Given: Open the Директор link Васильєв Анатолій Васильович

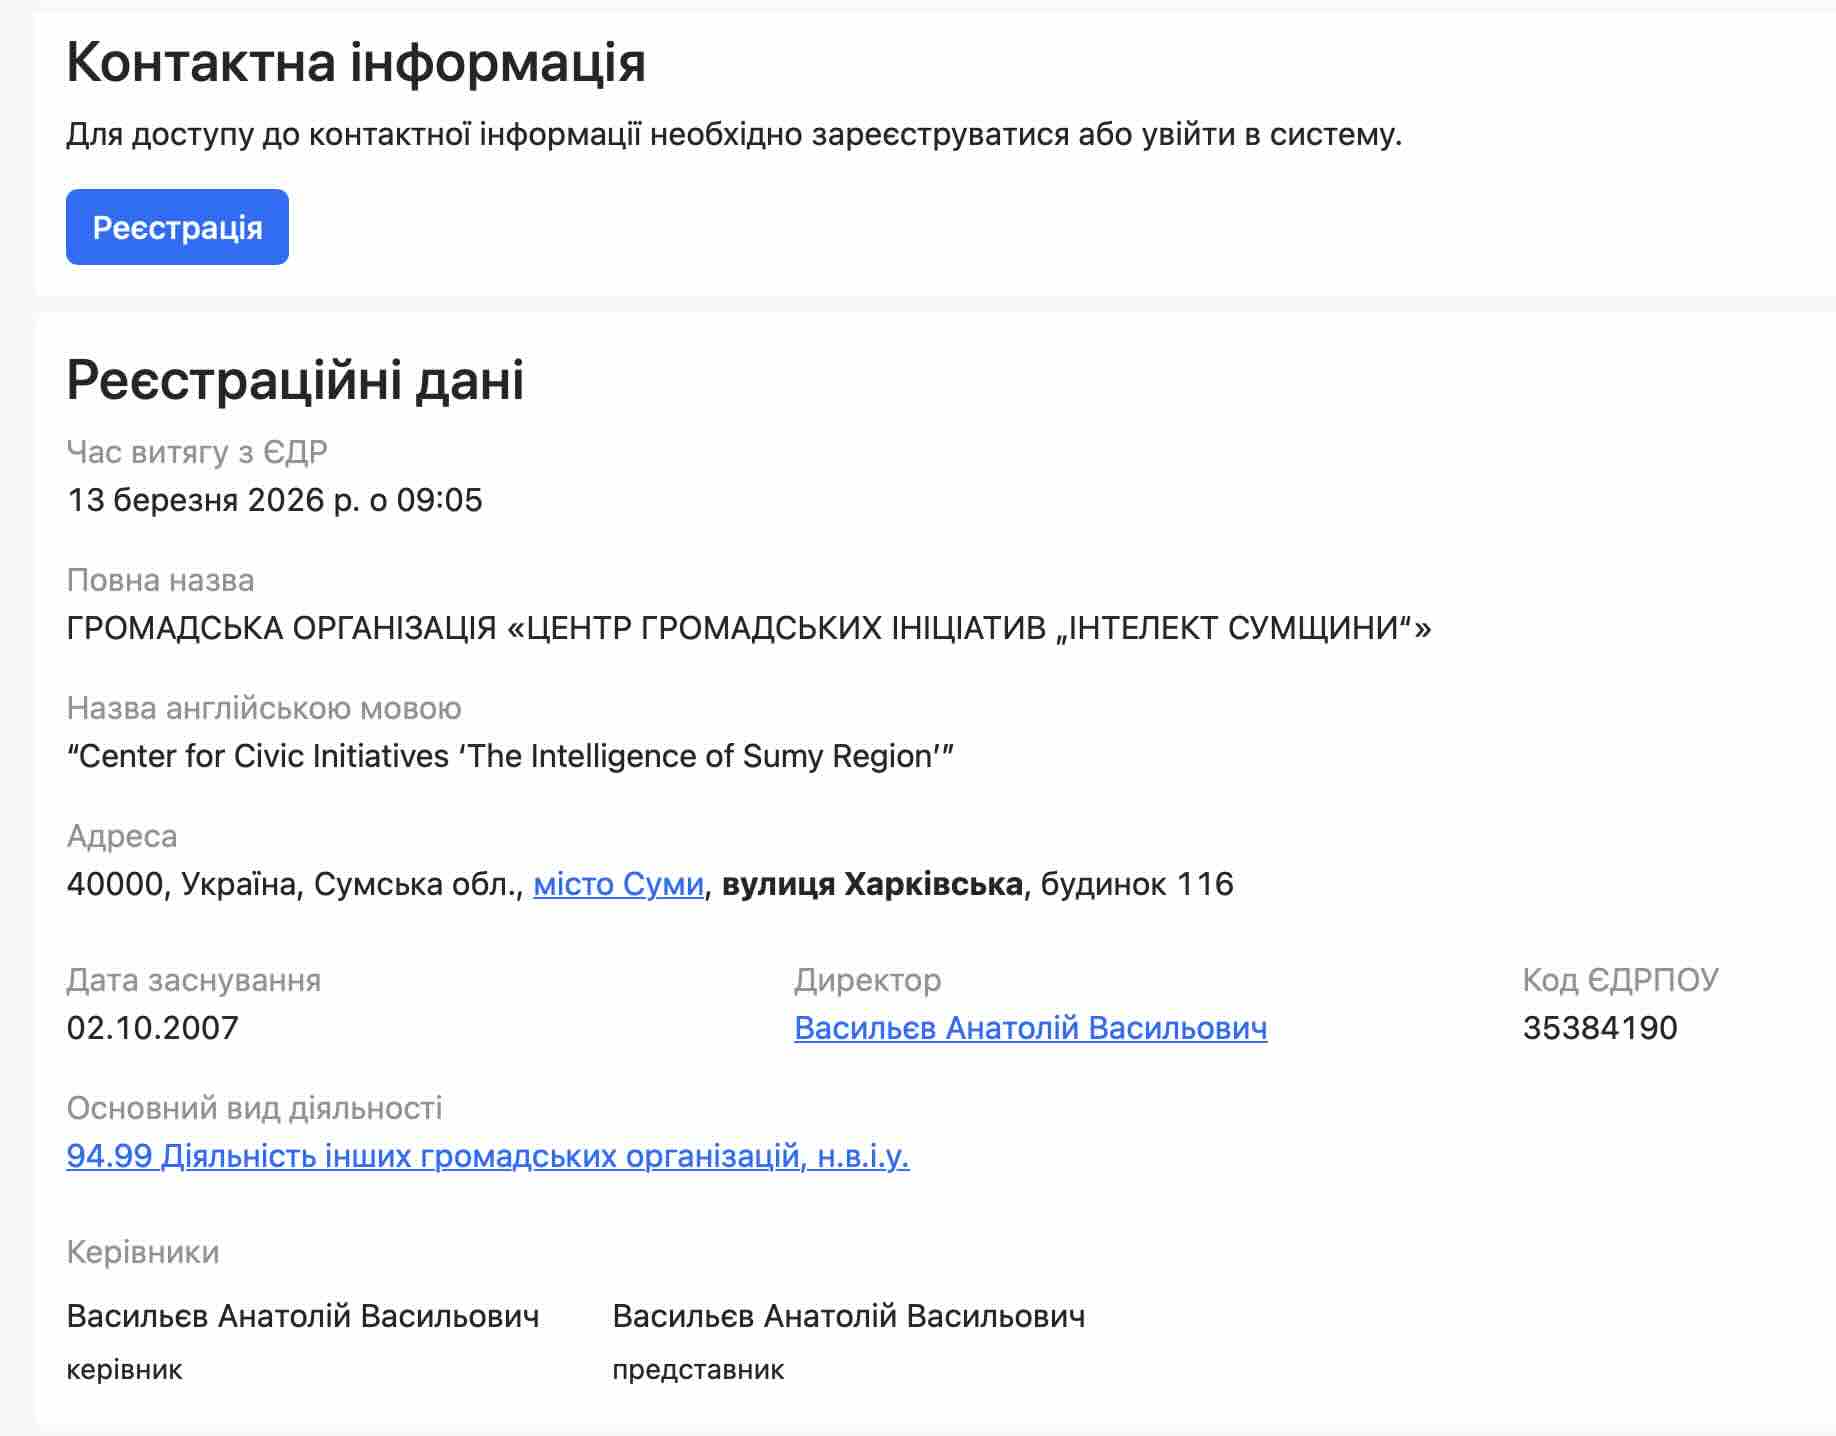Looking at the screenshot, I should pos(1030,1028).
